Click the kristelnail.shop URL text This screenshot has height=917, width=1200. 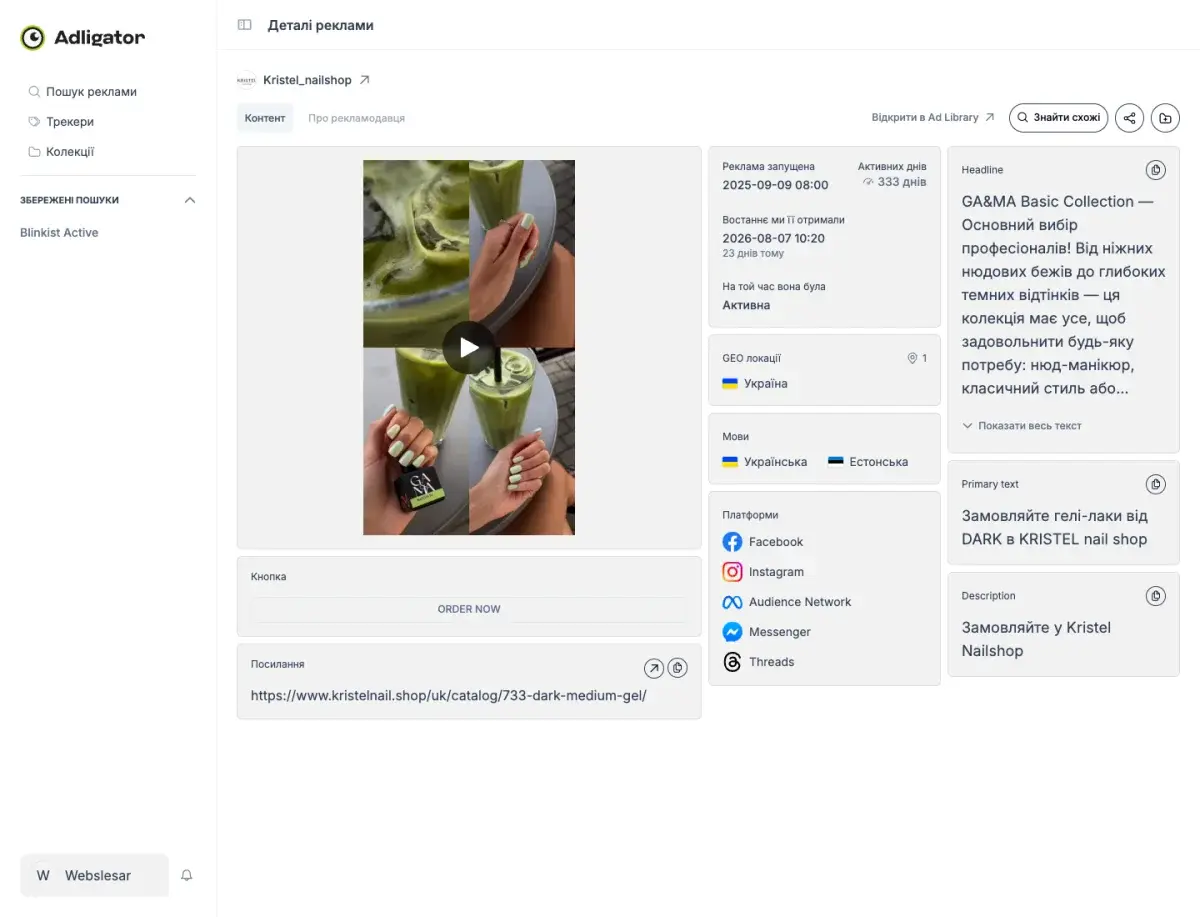coord(449,695)
